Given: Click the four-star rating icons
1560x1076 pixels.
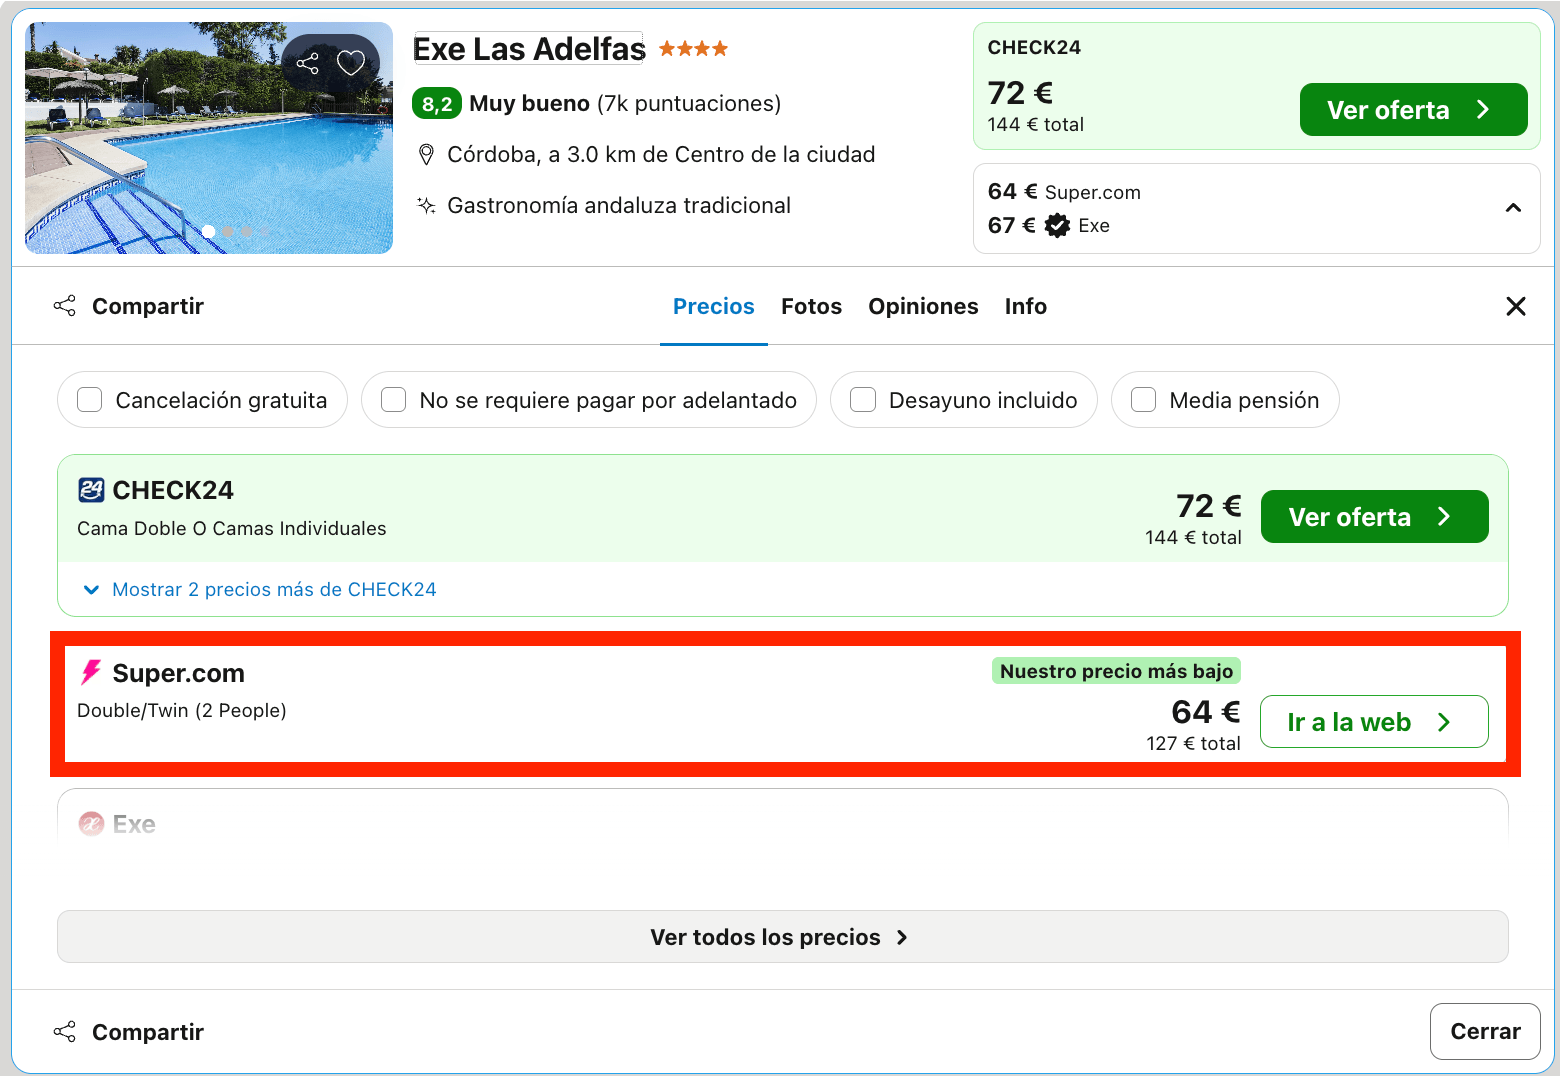Looking at the screenshot, I should [693, 48].
